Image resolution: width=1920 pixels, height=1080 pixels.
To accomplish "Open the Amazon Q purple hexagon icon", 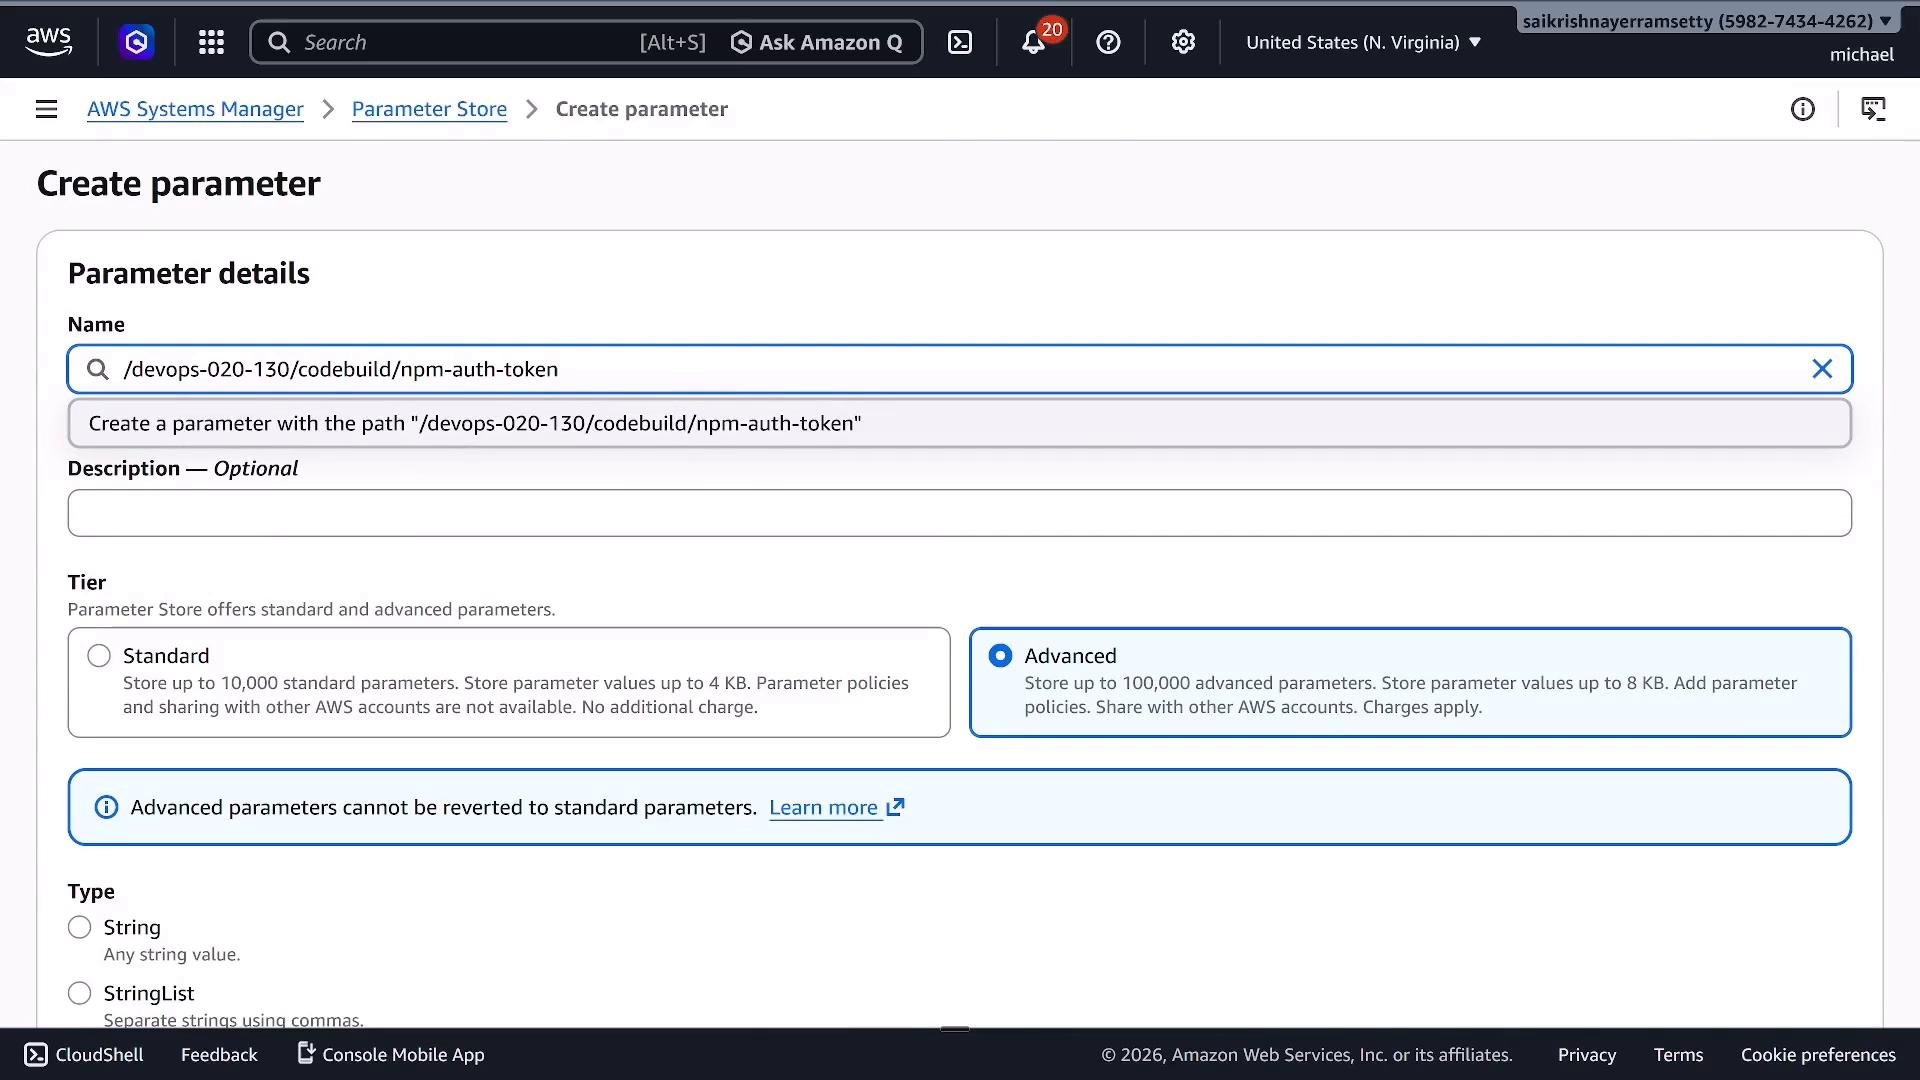I will 136,42.
